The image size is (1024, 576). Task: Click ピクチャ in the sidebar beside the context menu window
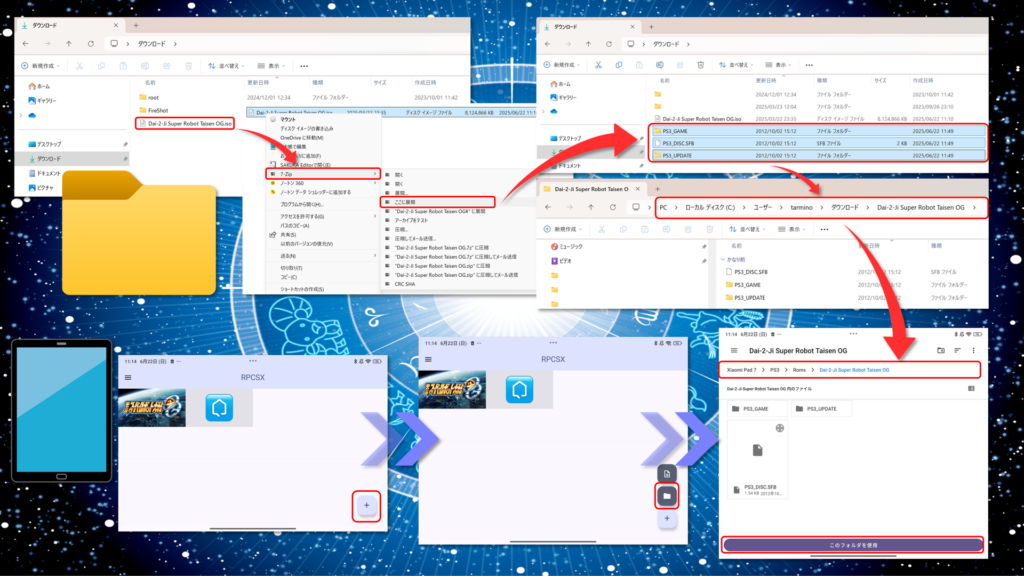(x=41, y=188)
